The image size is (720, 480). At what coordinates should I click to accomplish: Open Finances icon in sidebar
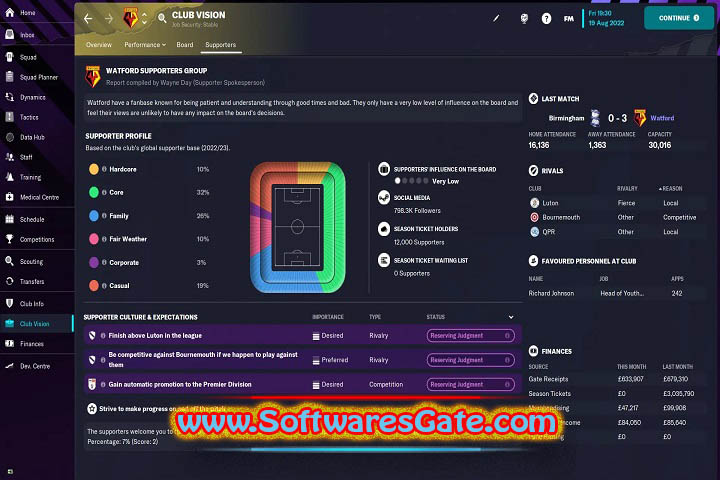click(10, 343)
